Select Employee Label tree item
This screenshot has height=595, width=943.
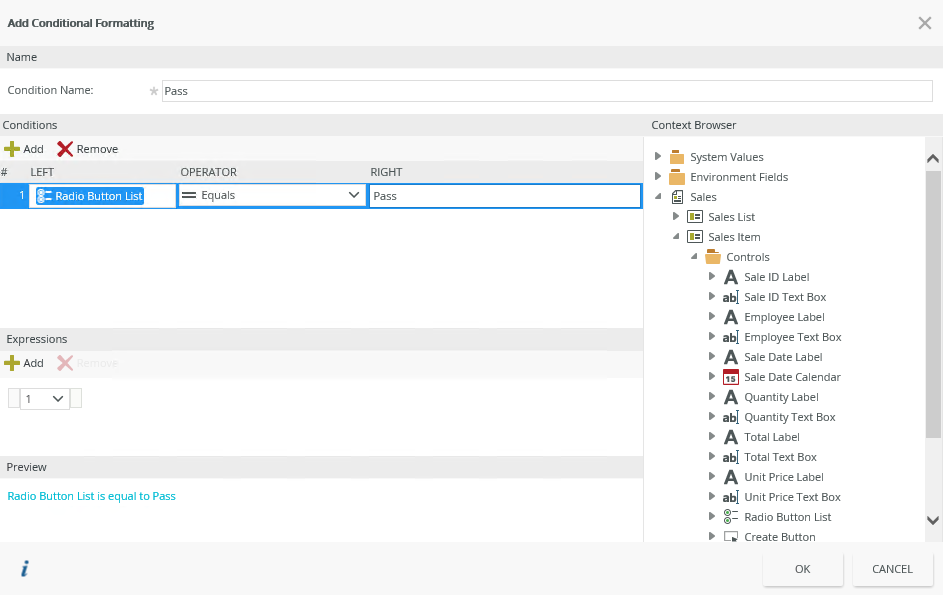coord(784,317)
